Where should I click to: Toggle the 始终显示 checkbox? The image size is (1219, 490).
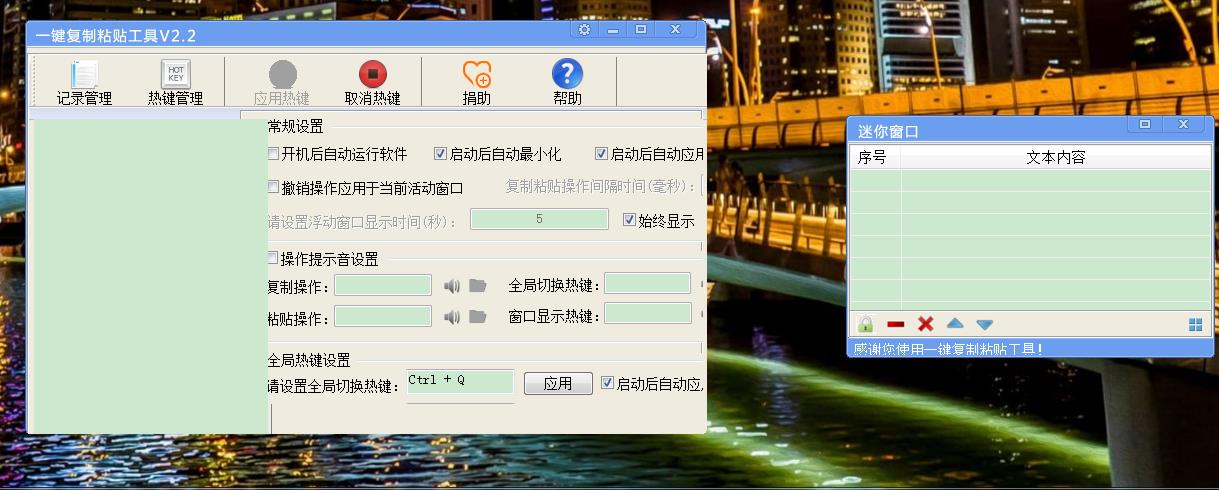click(x=629, y=220)
